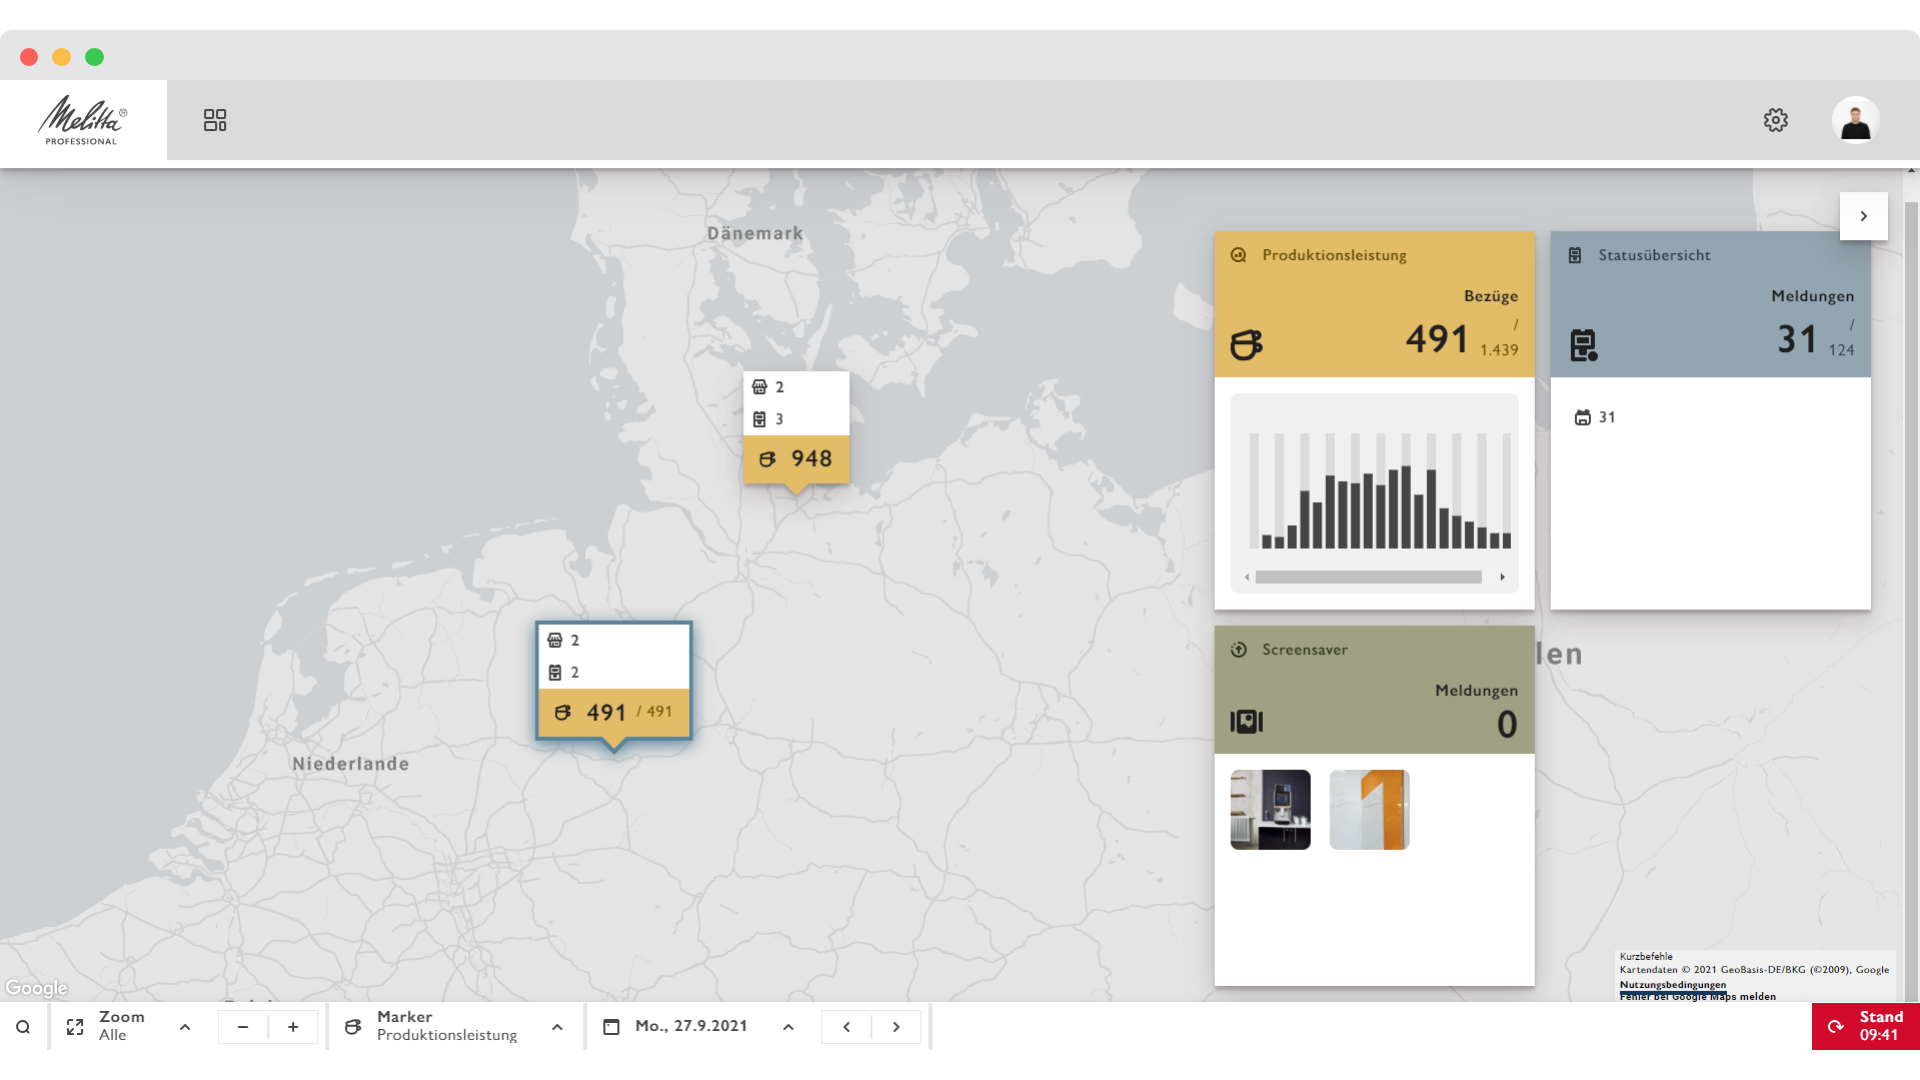Screen dimensions: 1920x1080
Task: Expand the Marker Produktionsleistung dropdown
Action: click(x=557, y=1027)
